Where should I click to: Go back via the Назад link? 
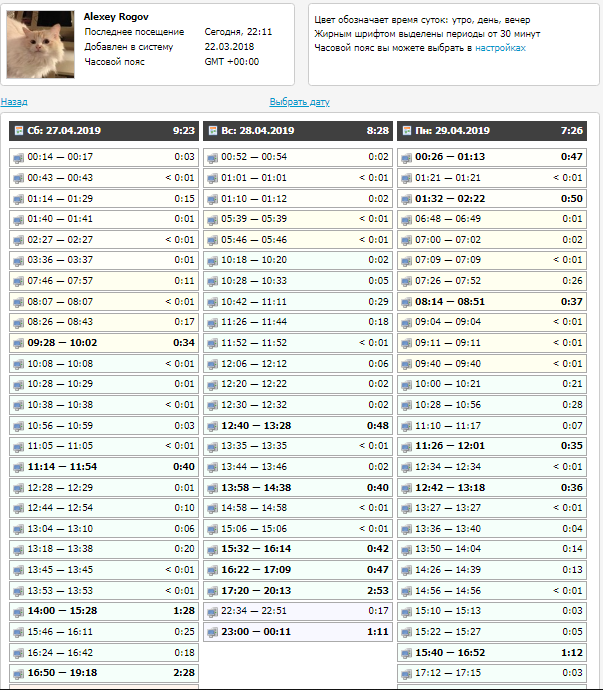click(14, 102)
